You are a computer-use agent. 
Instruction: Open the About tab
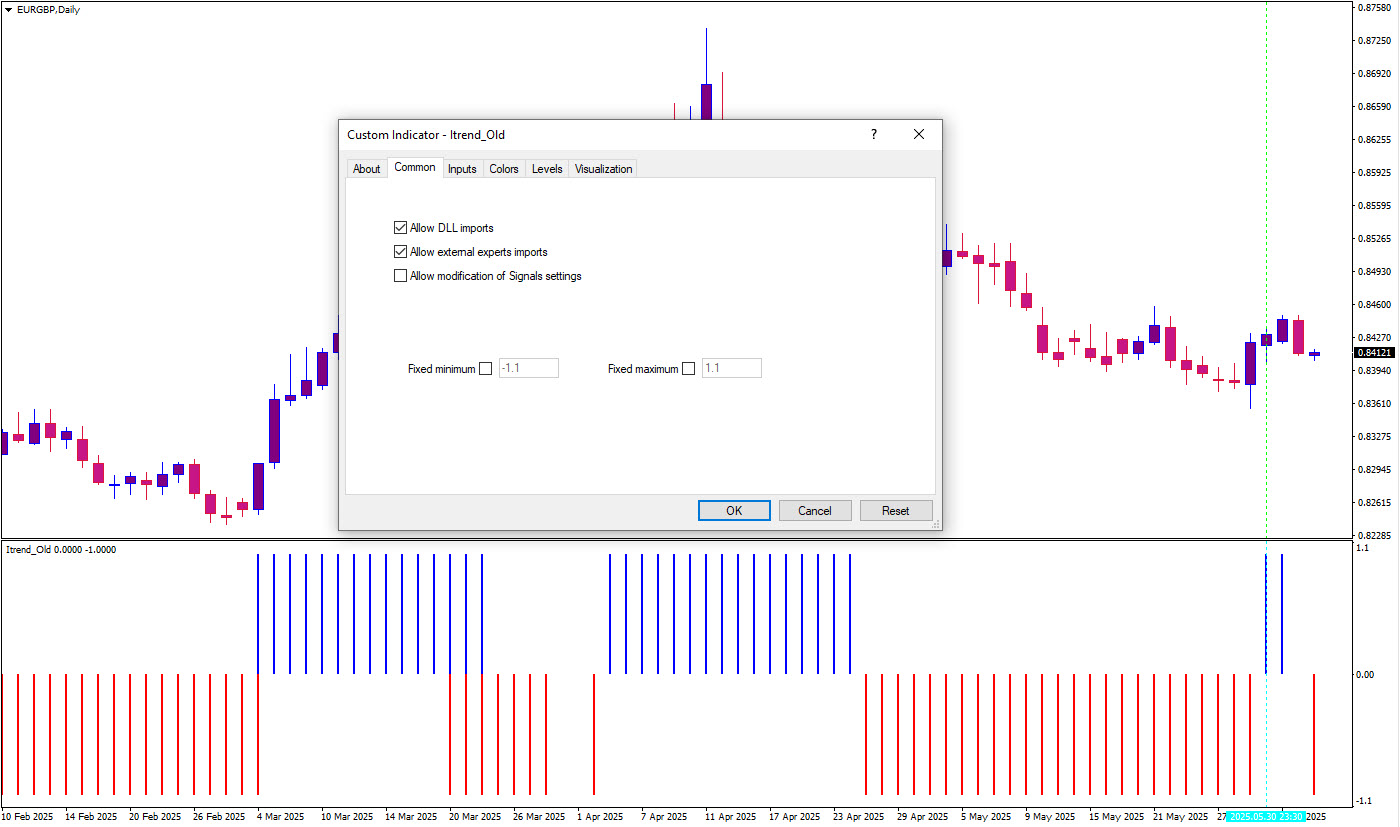pyautogui.click(x=366, y=169)
